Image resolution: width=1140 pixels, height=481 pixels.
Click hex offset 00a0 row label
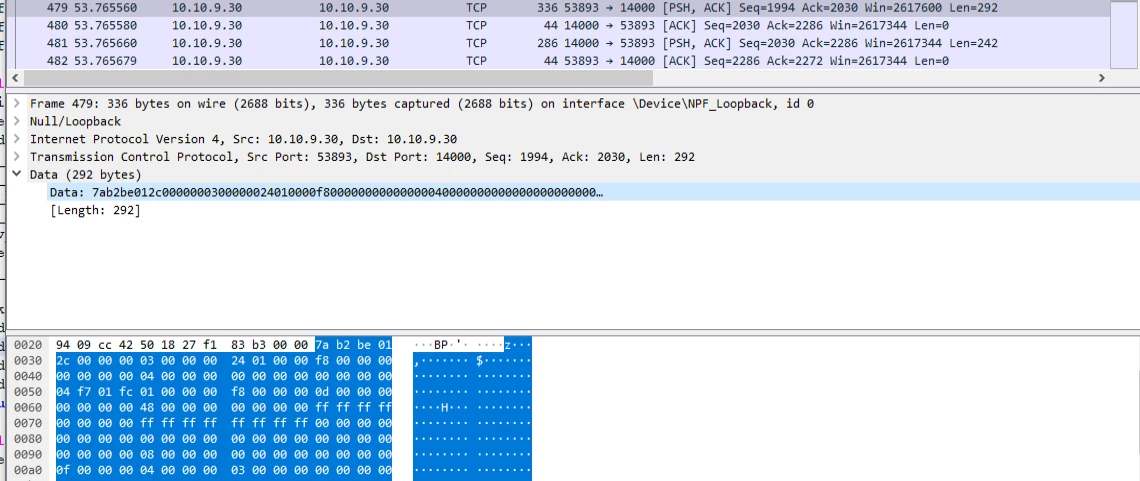point(28,470)
